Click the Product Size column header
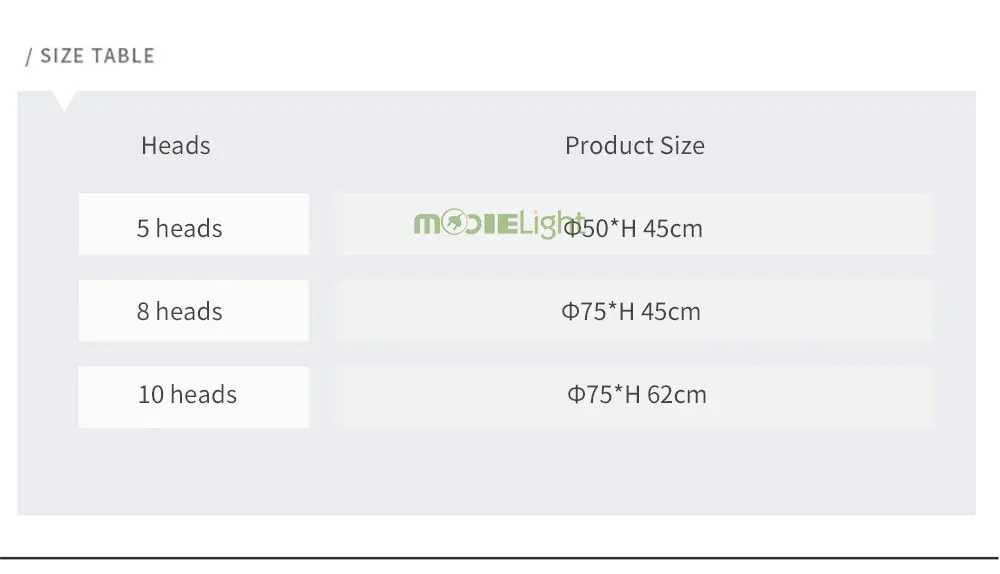Viewport: 1000px width, 574px height. coord(635,145)
